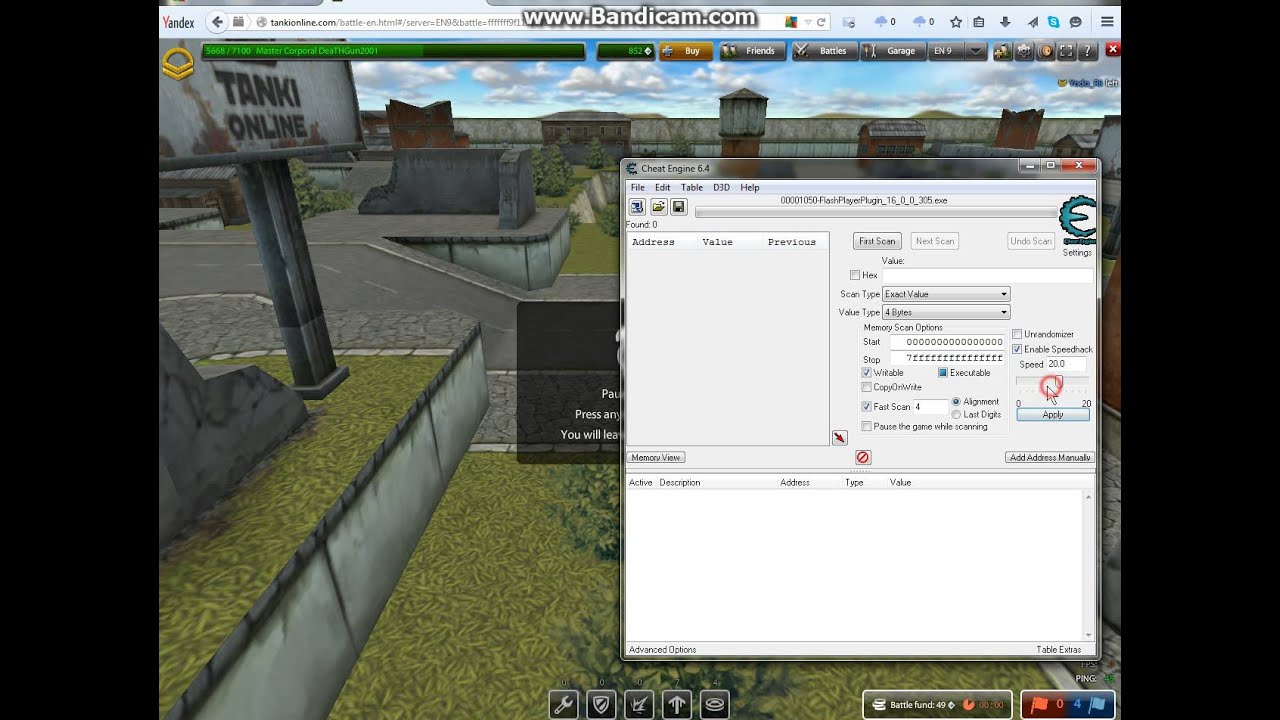Click the Start address input field
The image size is (1280, 720).
[947, 342]
